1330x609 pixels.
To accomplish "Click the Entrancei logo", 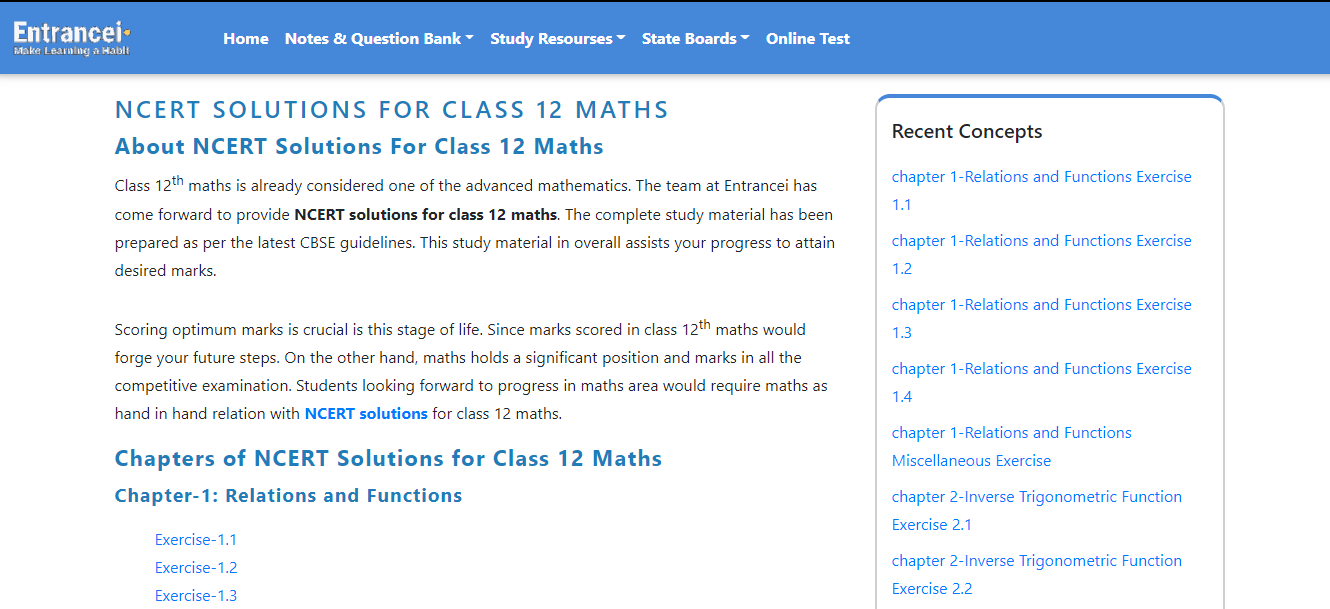I will 70,38.
